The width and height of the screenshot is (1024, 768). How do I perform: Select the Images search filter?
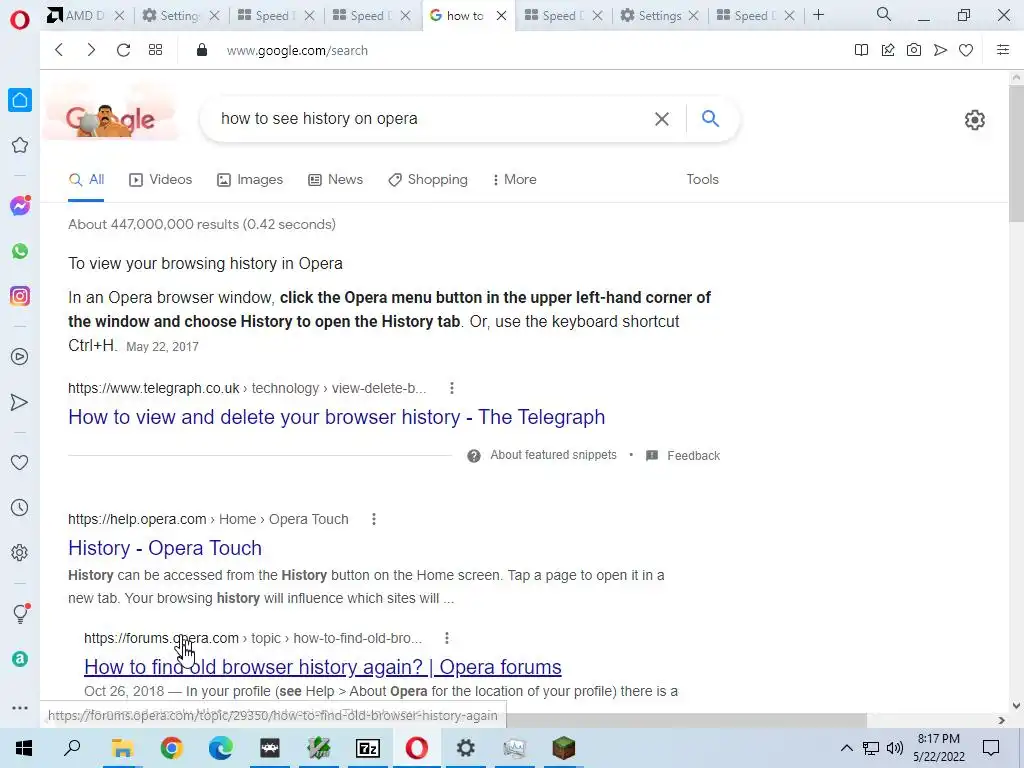click(250, 180)
